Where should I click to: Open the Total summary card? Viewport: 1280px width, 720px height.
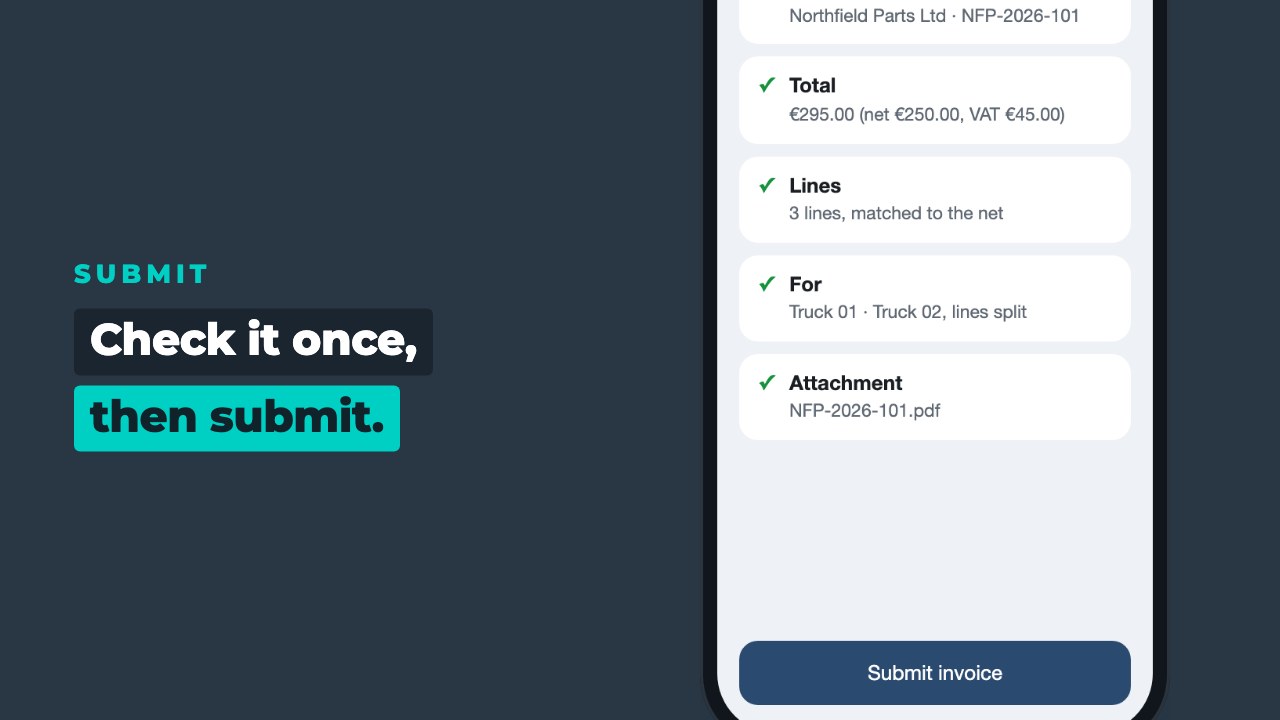point(935,100)
